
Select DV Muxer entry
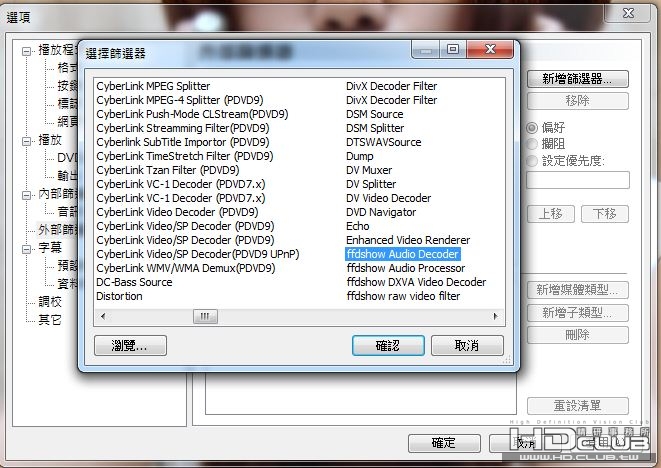tap(369, 170)
